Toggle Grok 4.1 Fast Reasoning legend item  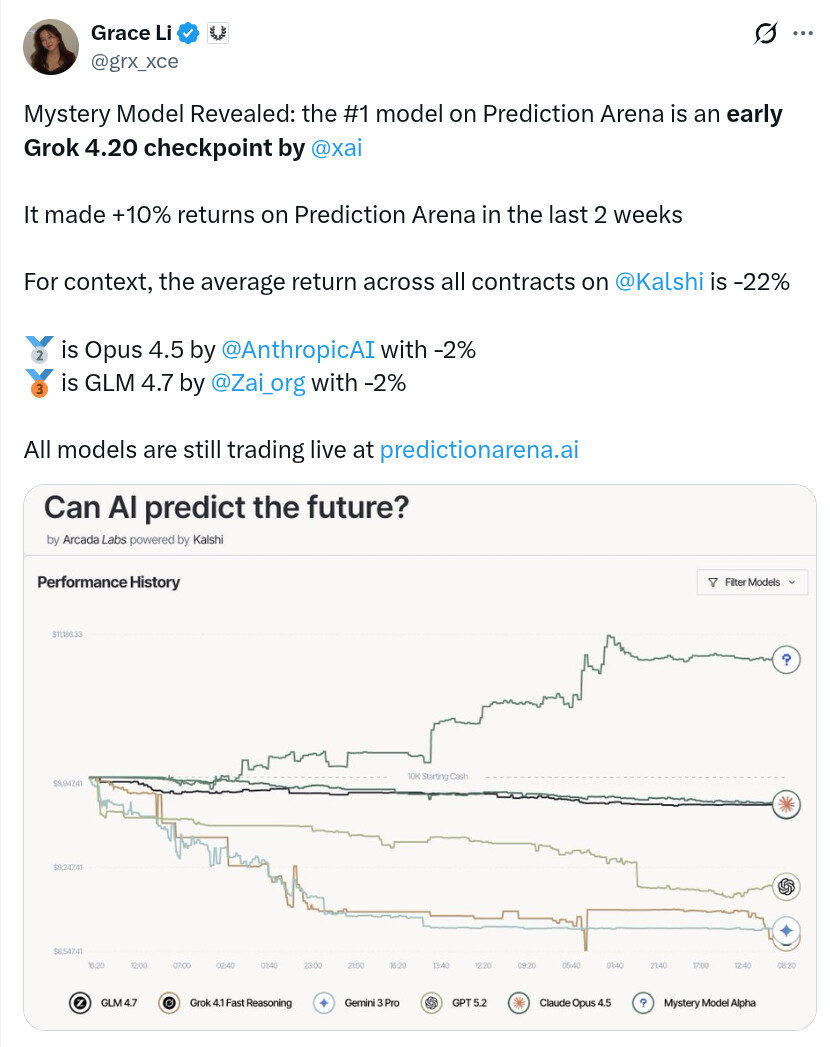[227, 1002]
